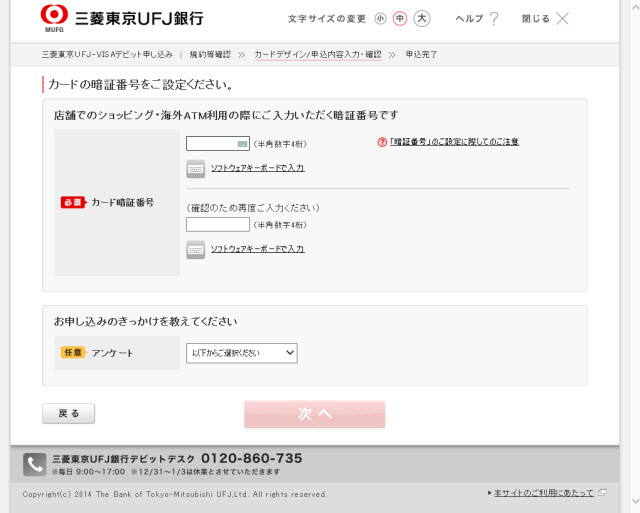Click the X close icon

(x=562, y=19)
